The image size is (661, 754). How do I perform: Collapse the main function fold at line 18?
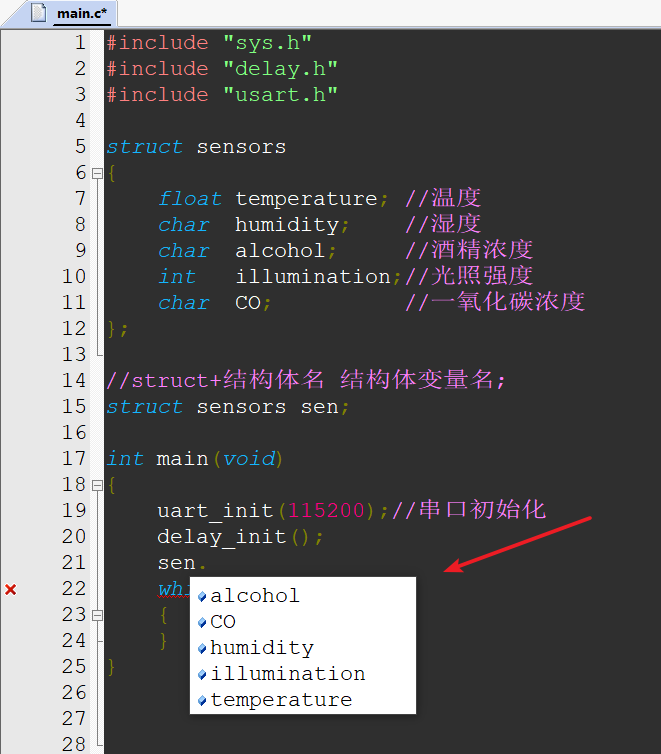pos(97,485)
